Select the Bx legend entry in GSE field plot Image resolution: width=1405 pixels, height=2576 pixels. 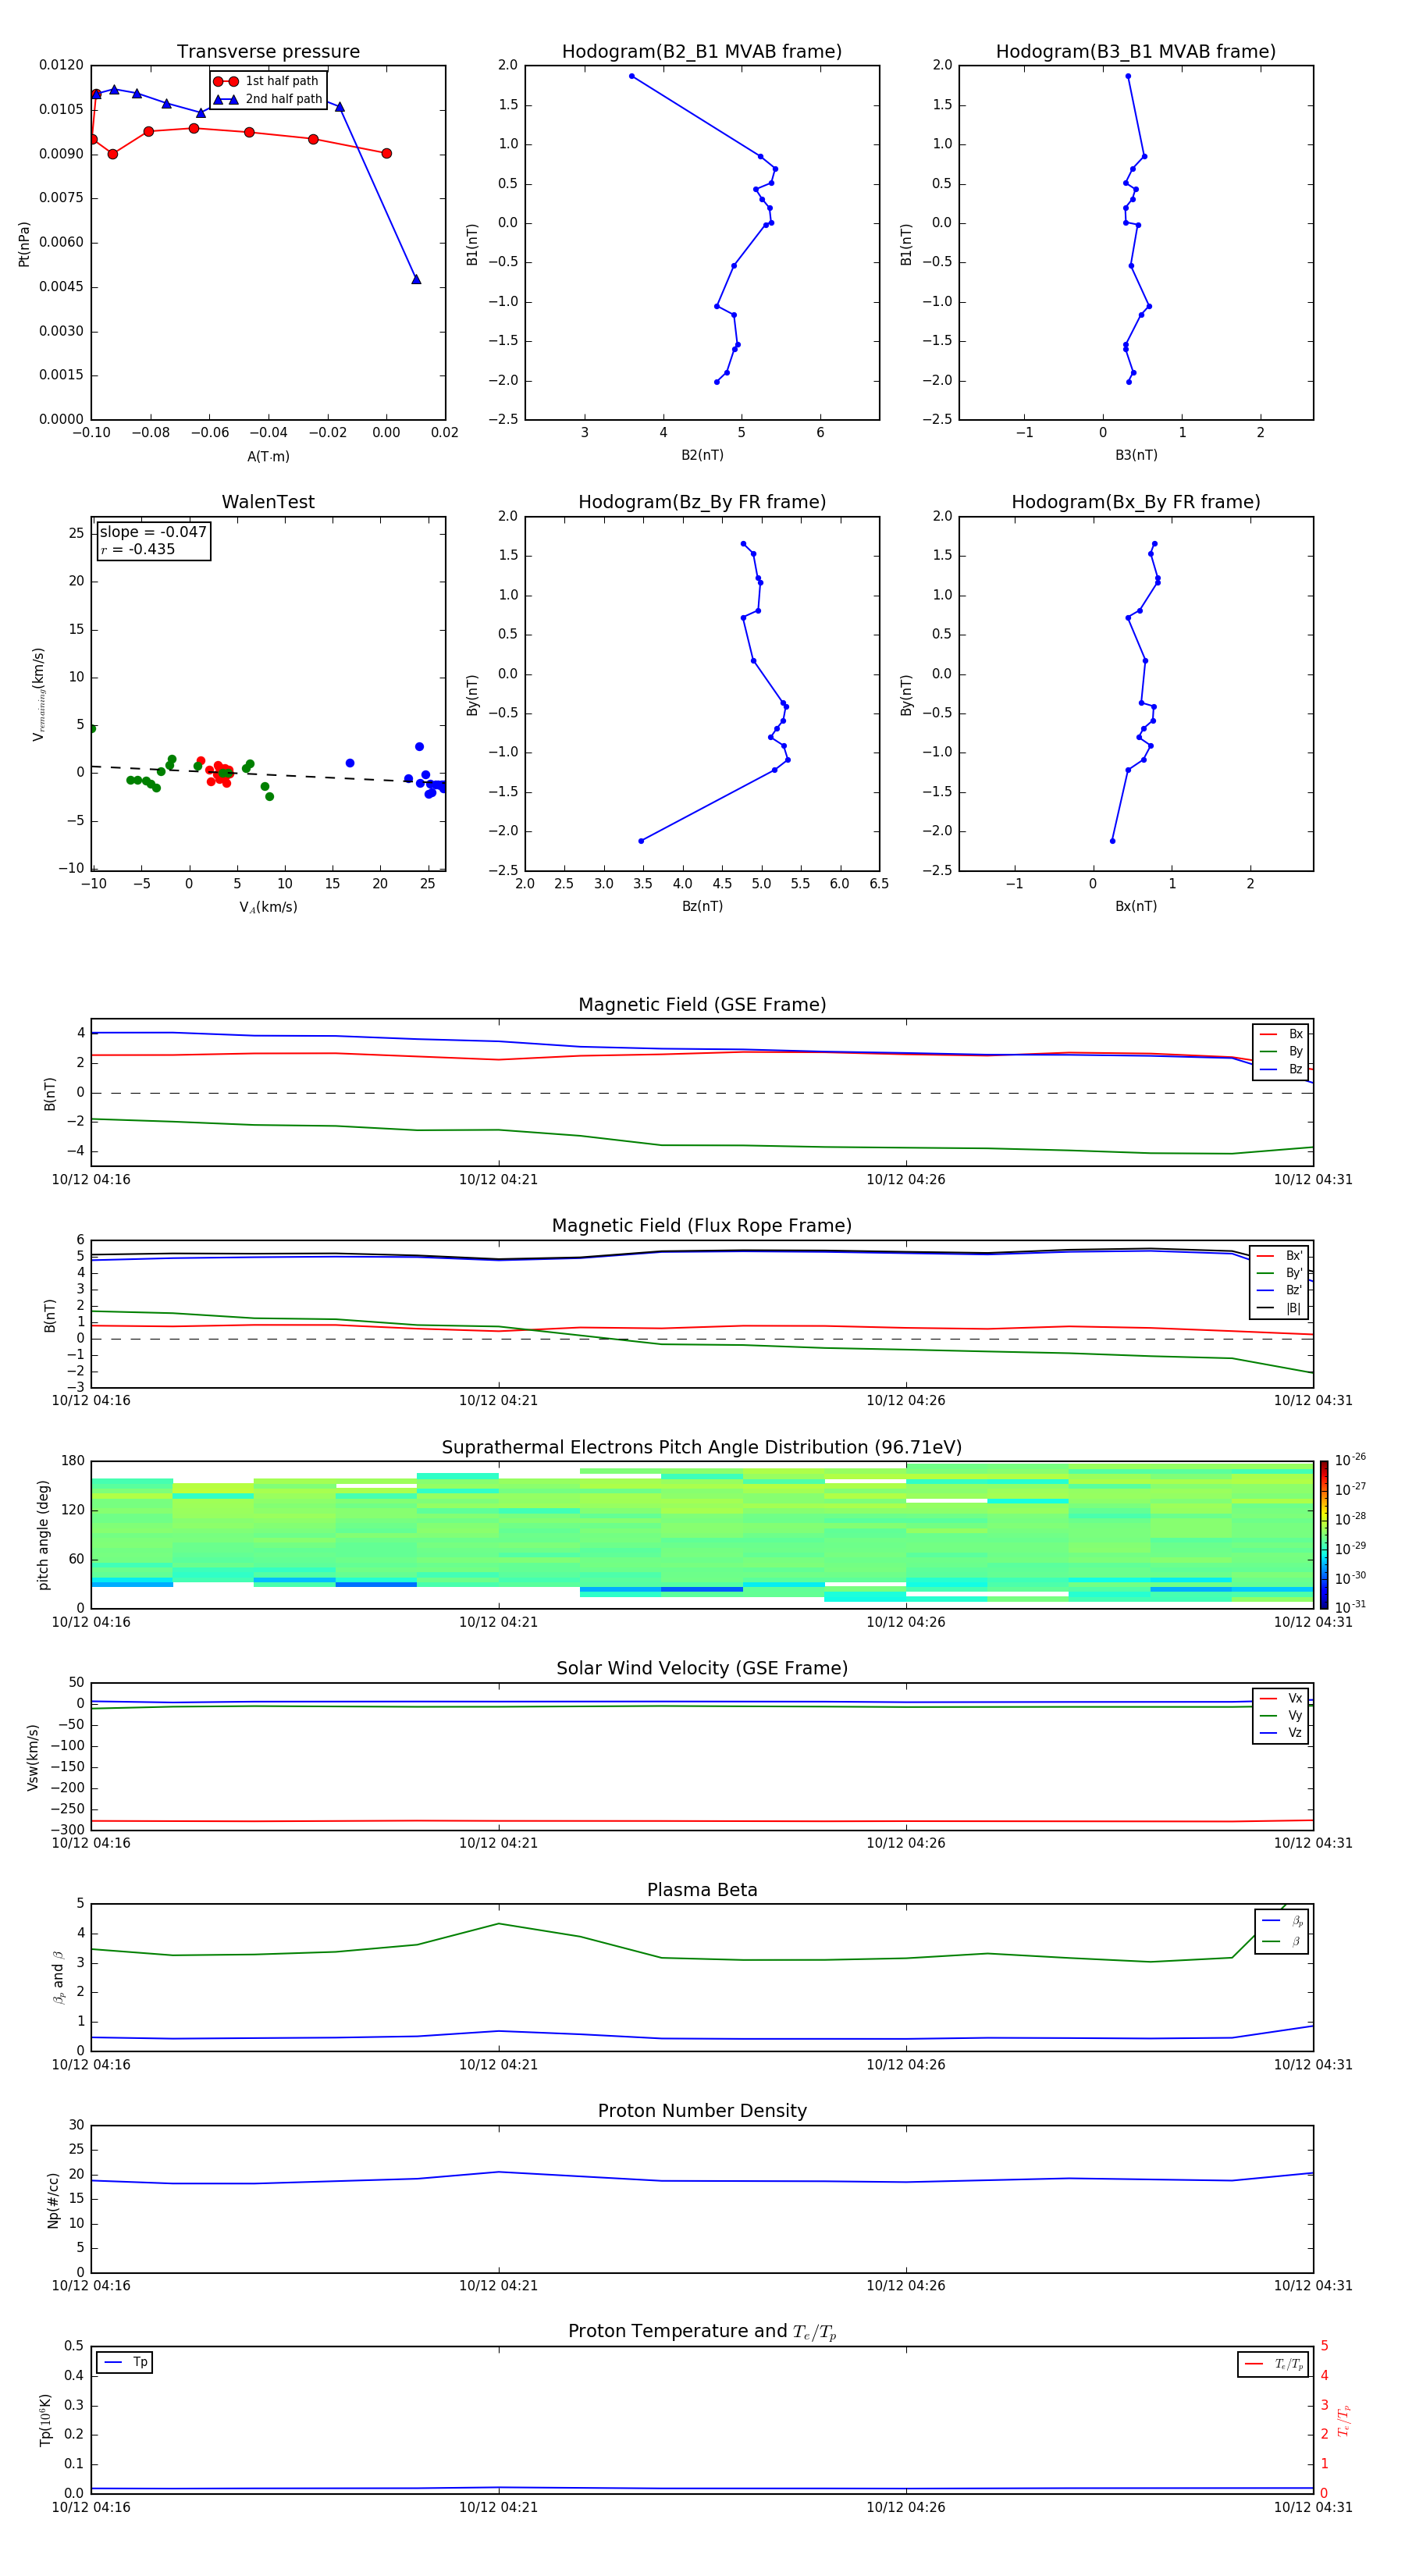pos(1281,1034)
